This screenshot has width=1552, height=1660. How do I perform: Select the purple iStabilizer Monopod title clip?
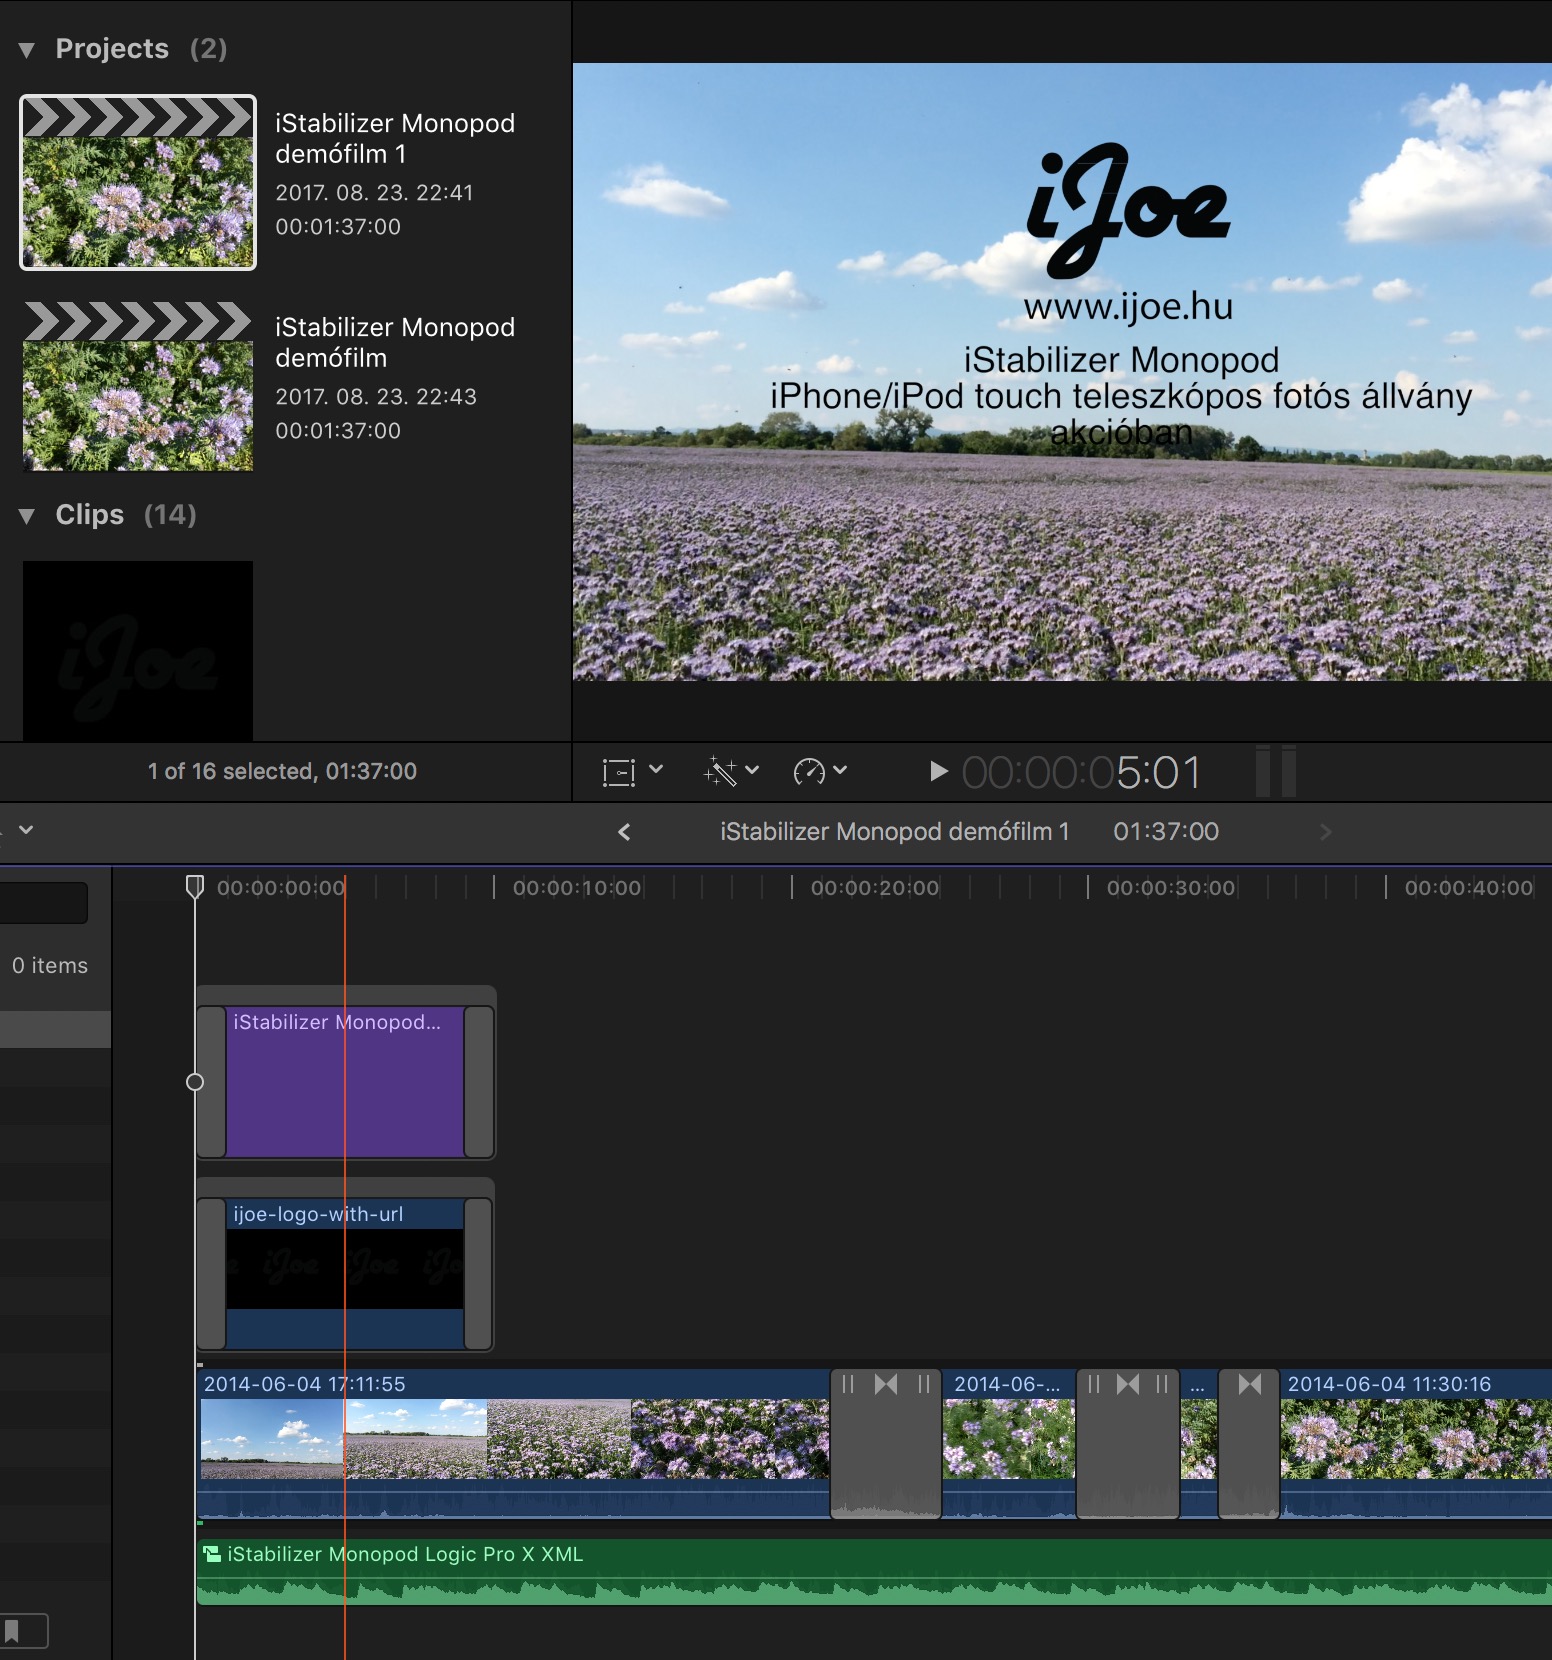tap(345, 1082)
